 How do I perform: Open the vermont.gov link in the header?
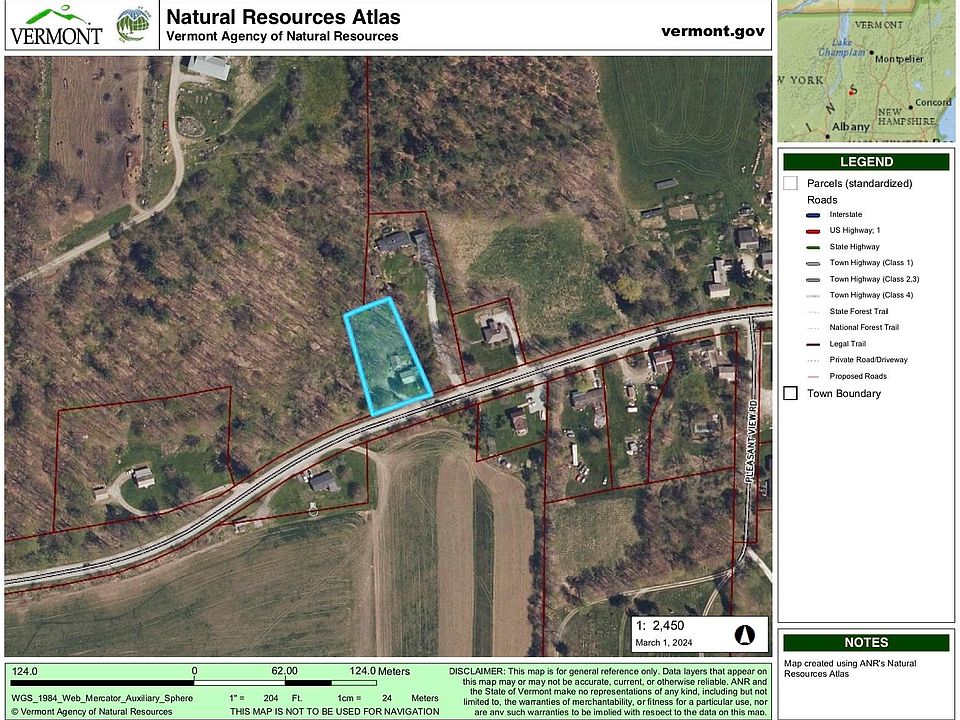click(x=713, y=31)
